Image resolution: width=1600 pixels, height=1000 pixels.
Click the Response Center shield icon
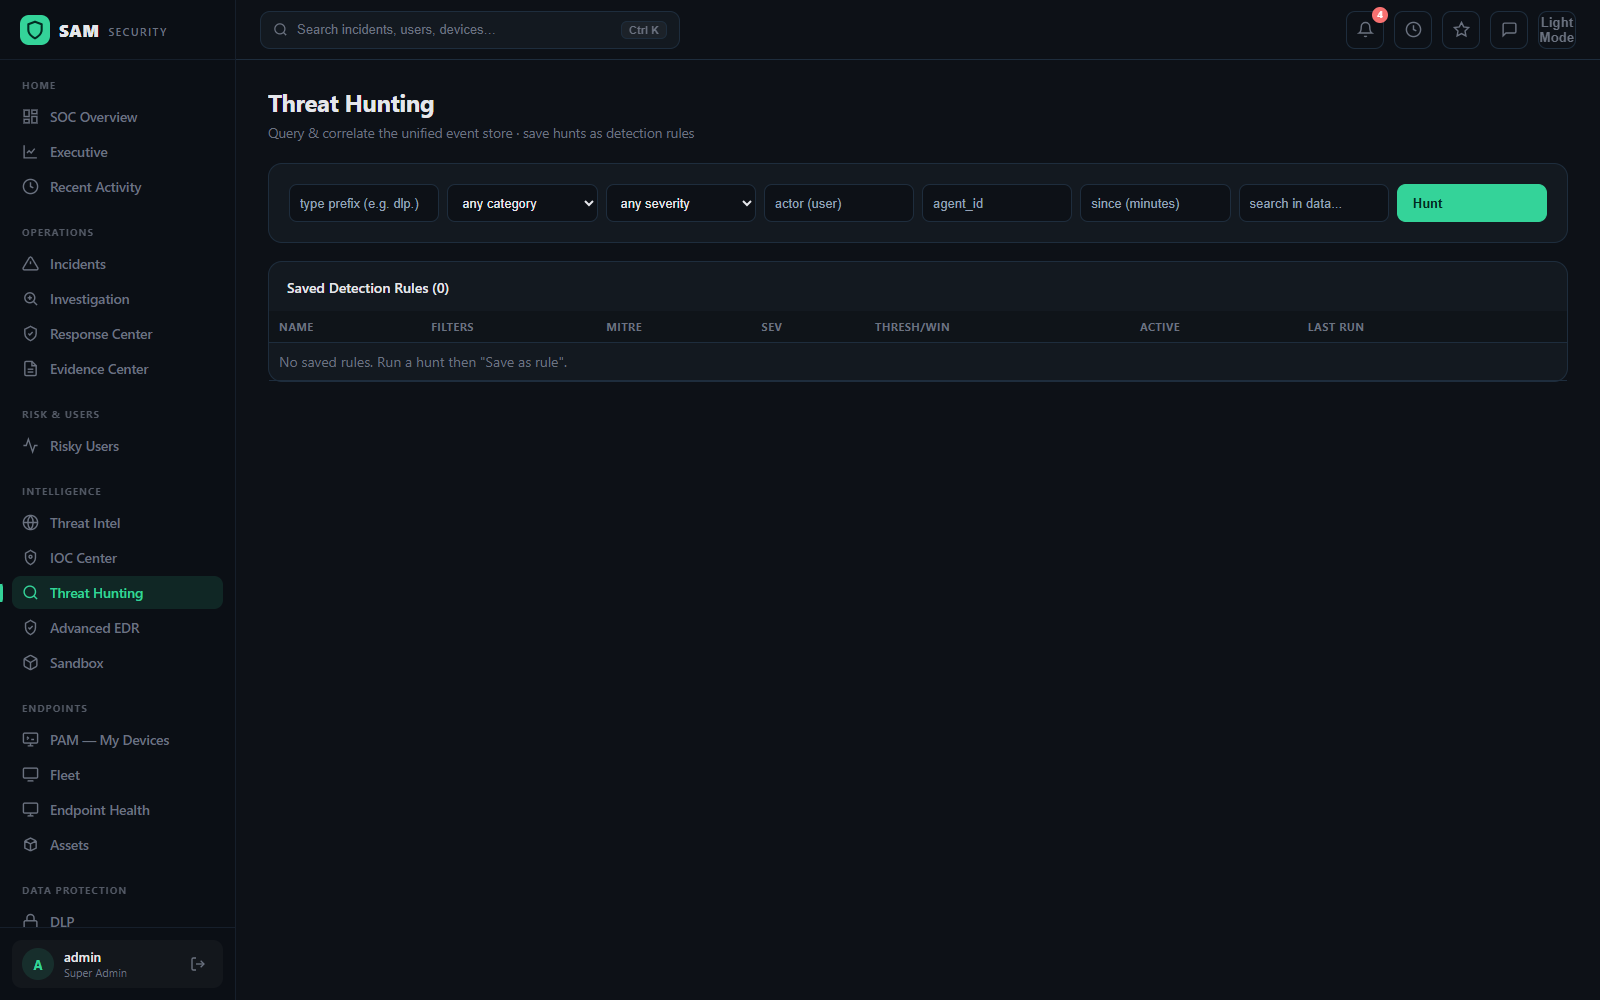click(x=31, y=334)
